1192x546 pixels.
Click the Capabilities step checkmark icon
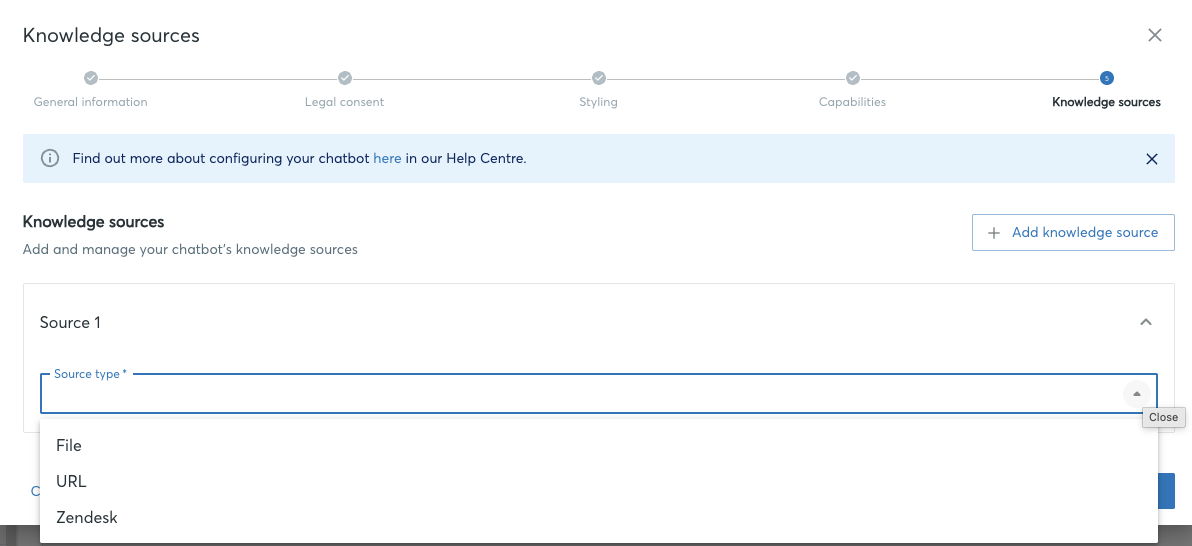click(x=853, y=78)
